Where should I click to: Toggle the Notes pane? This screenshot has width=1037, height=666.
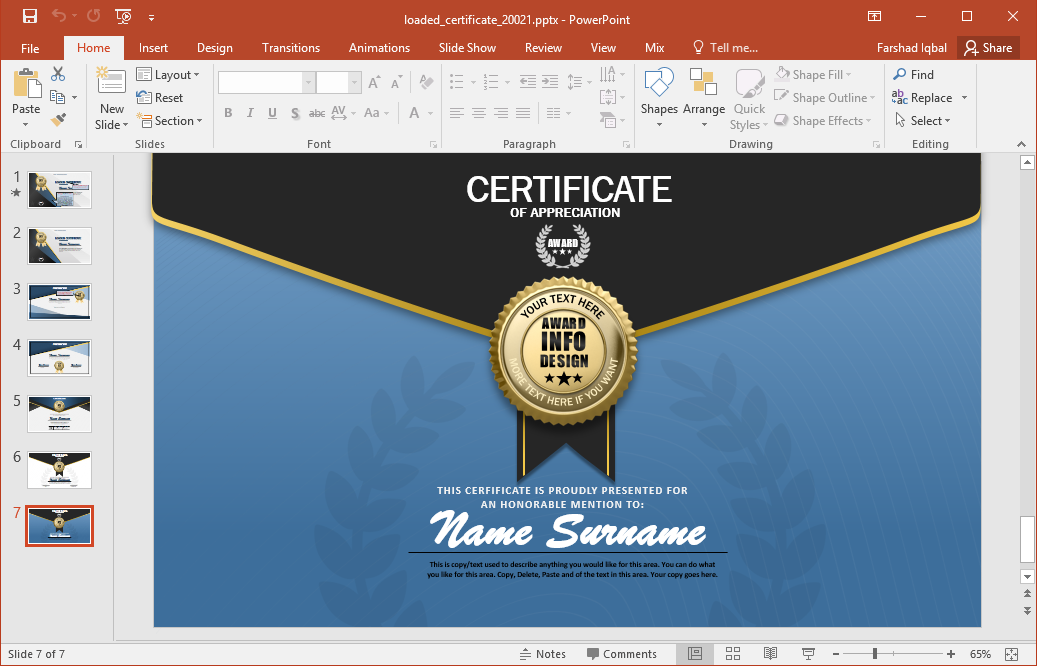pos(542,654)
